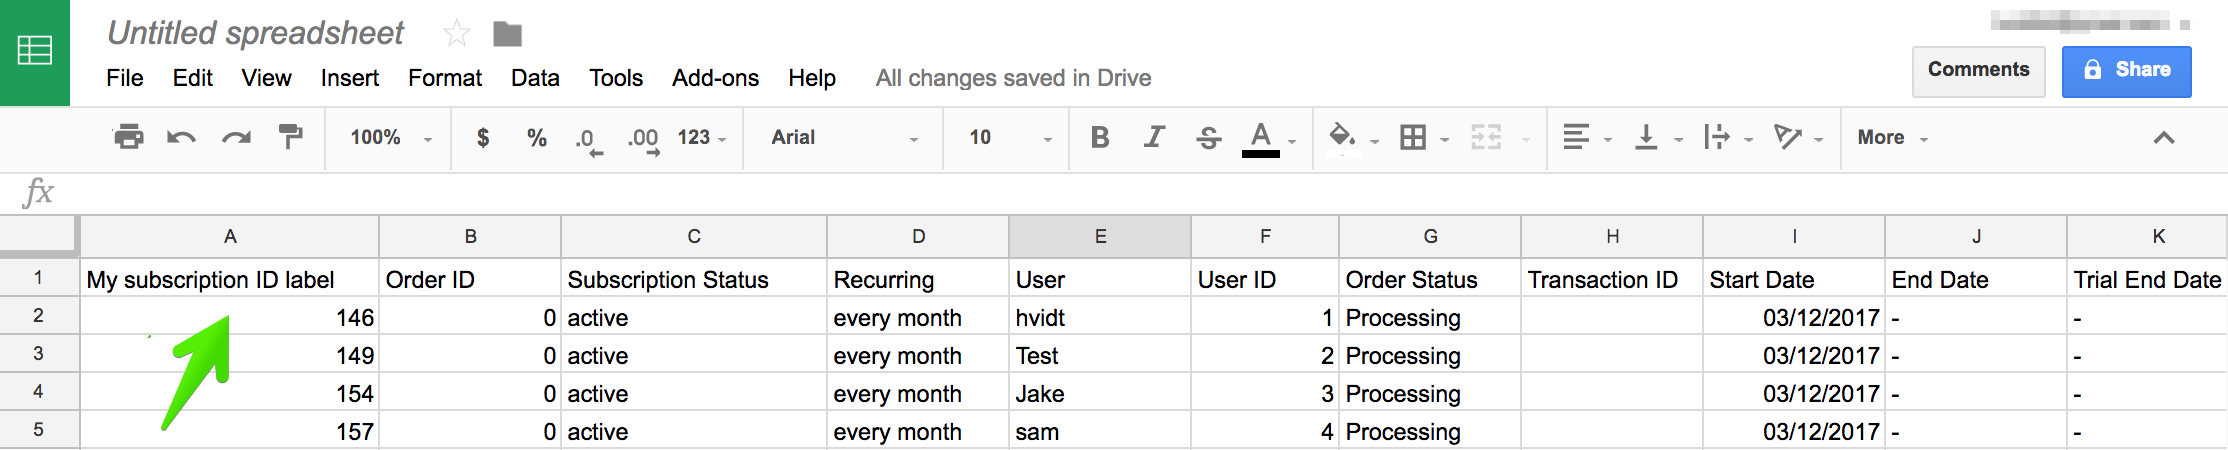2228x450 pixels.
Task: Select row 3 header
Action: [39, 354]
